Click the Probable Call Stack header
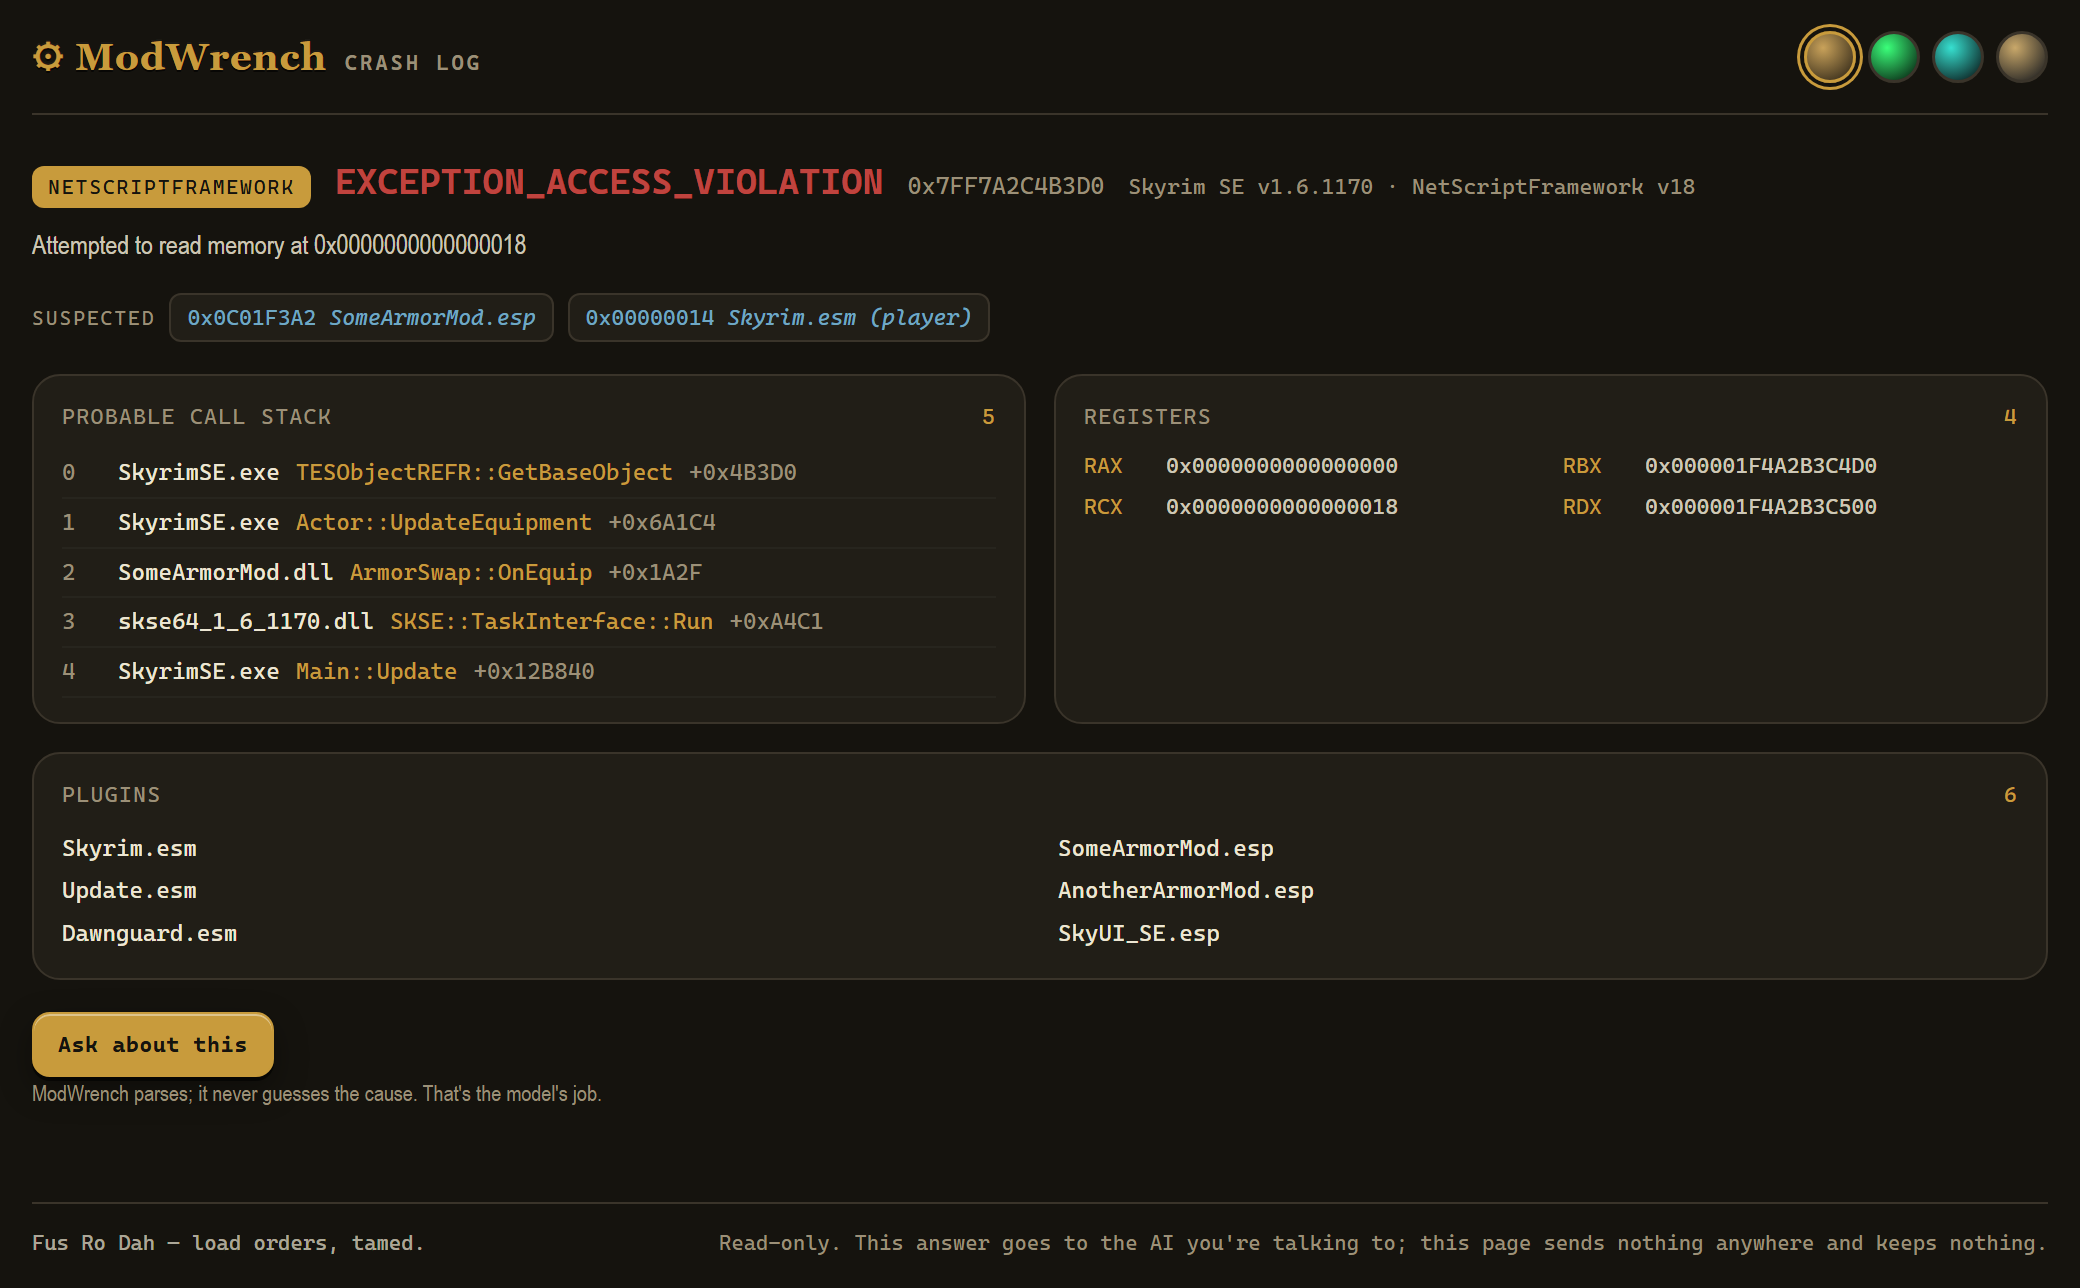 tap(196, 417)
